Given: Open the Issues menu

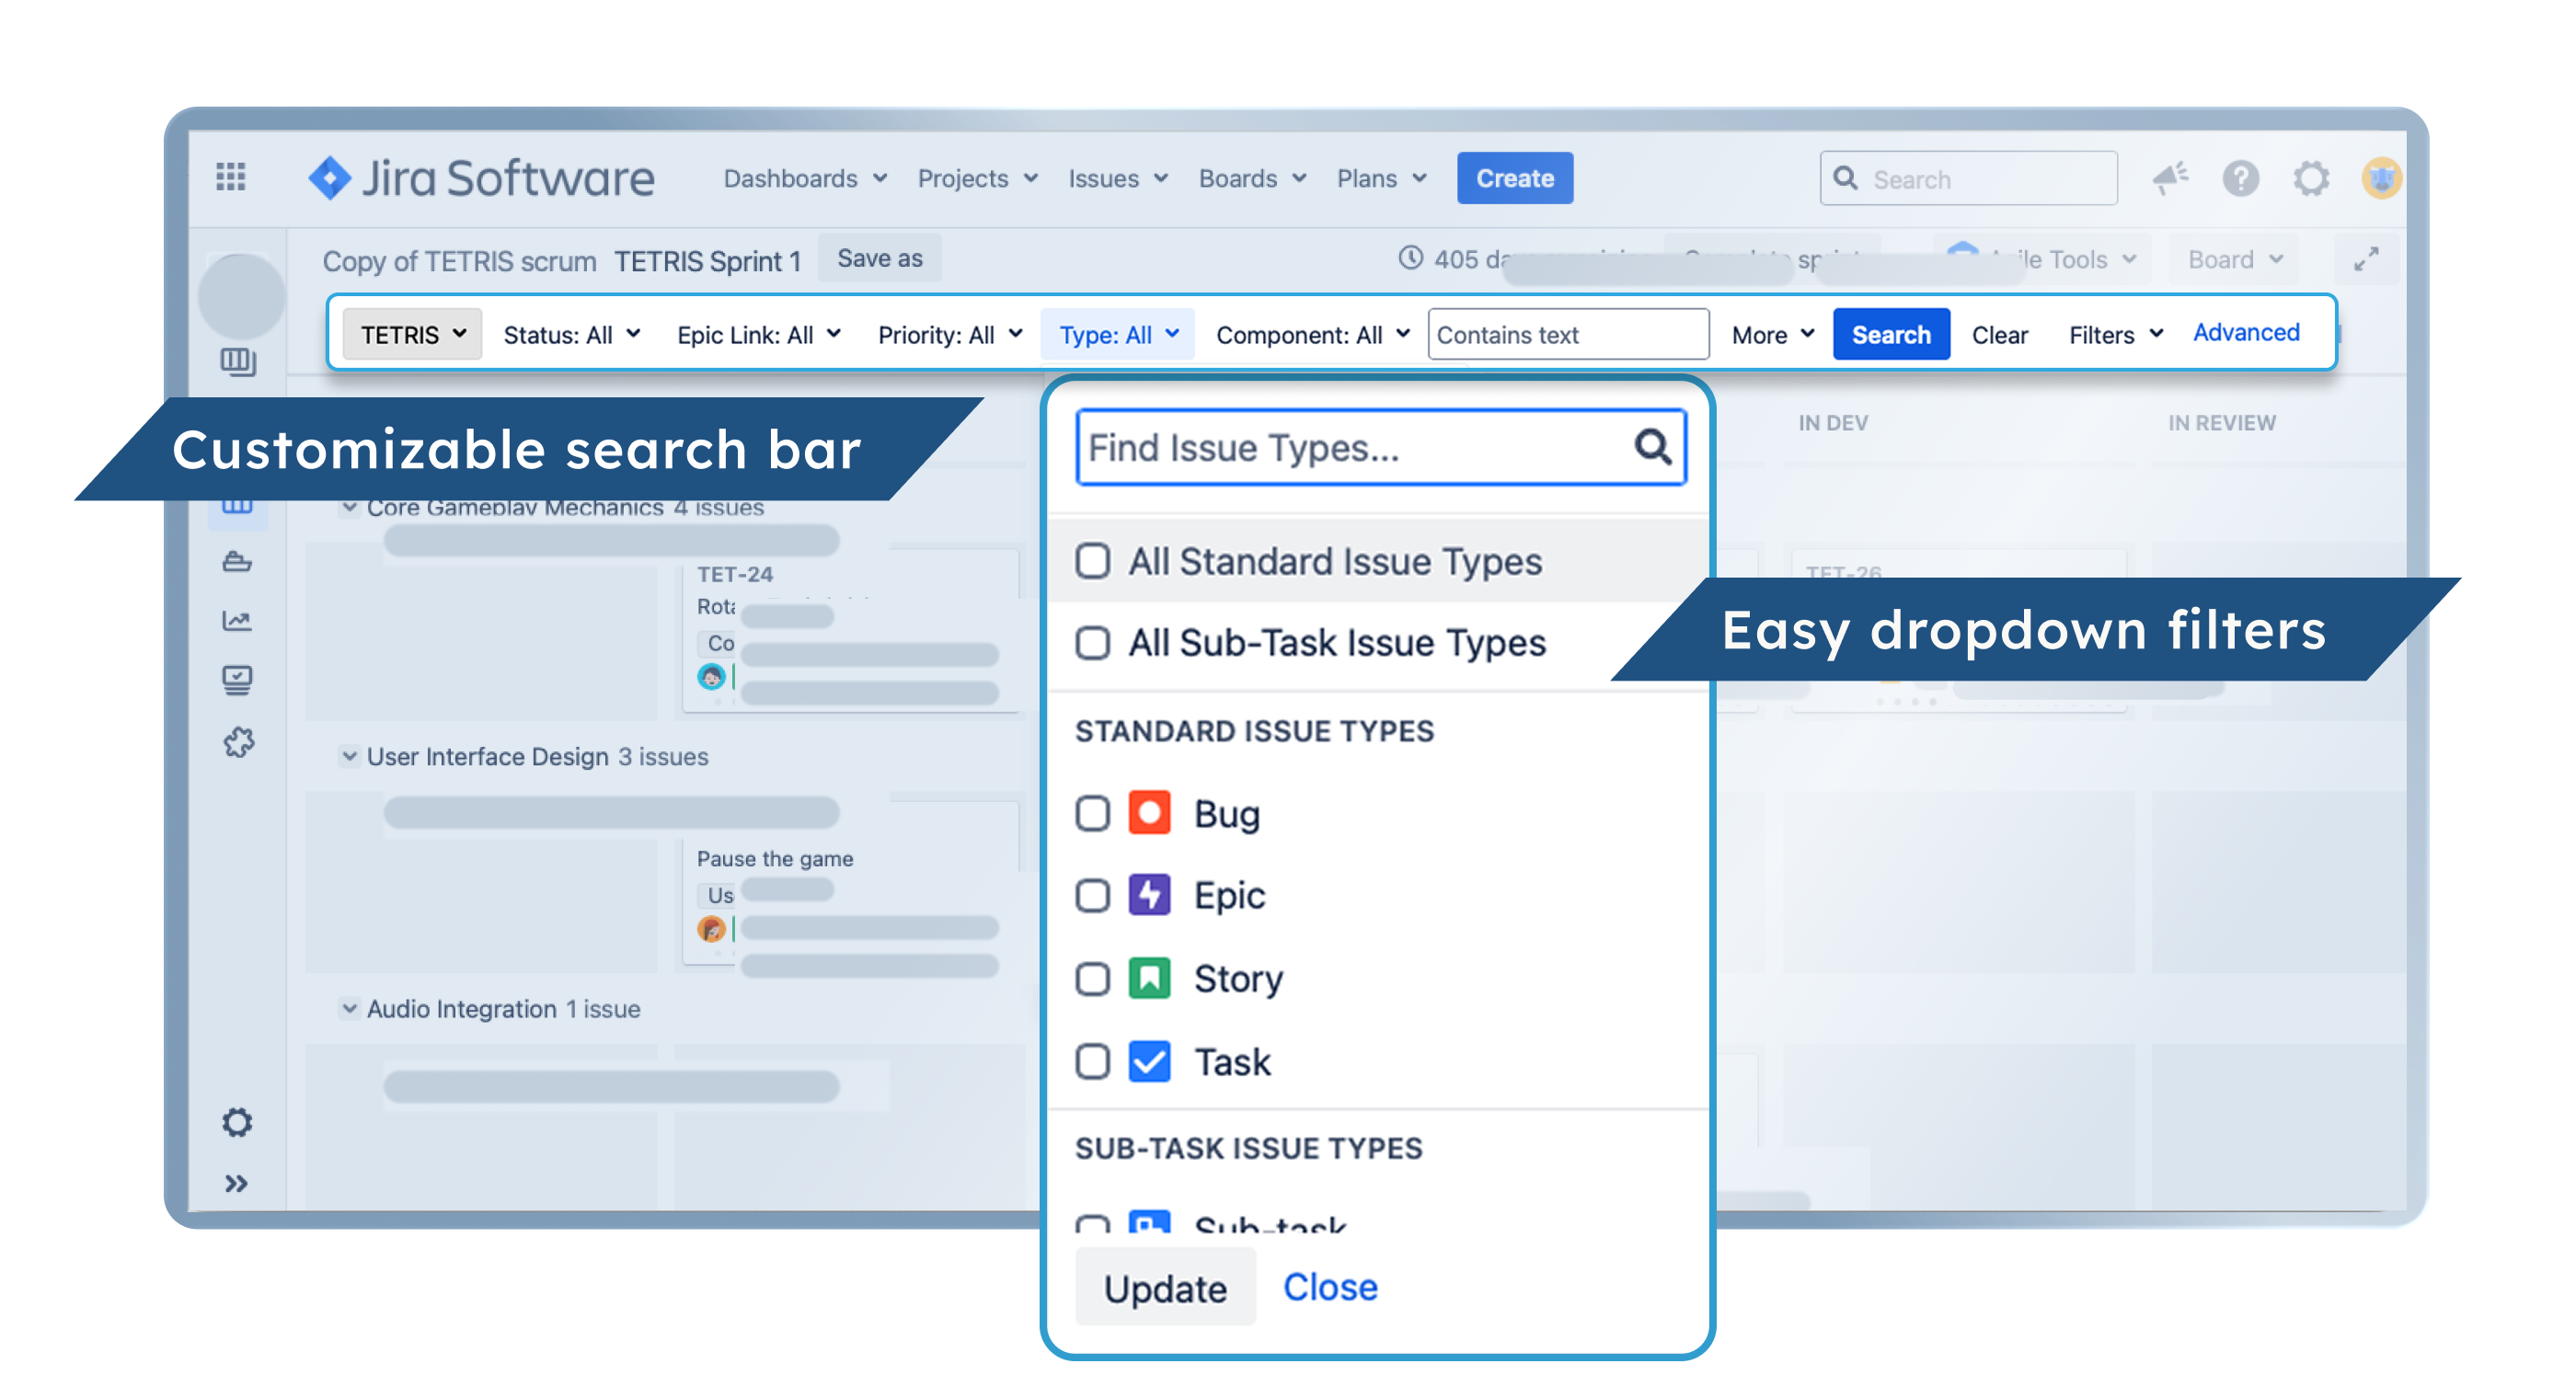Looking at the screenshot, I should [1118, 178].
